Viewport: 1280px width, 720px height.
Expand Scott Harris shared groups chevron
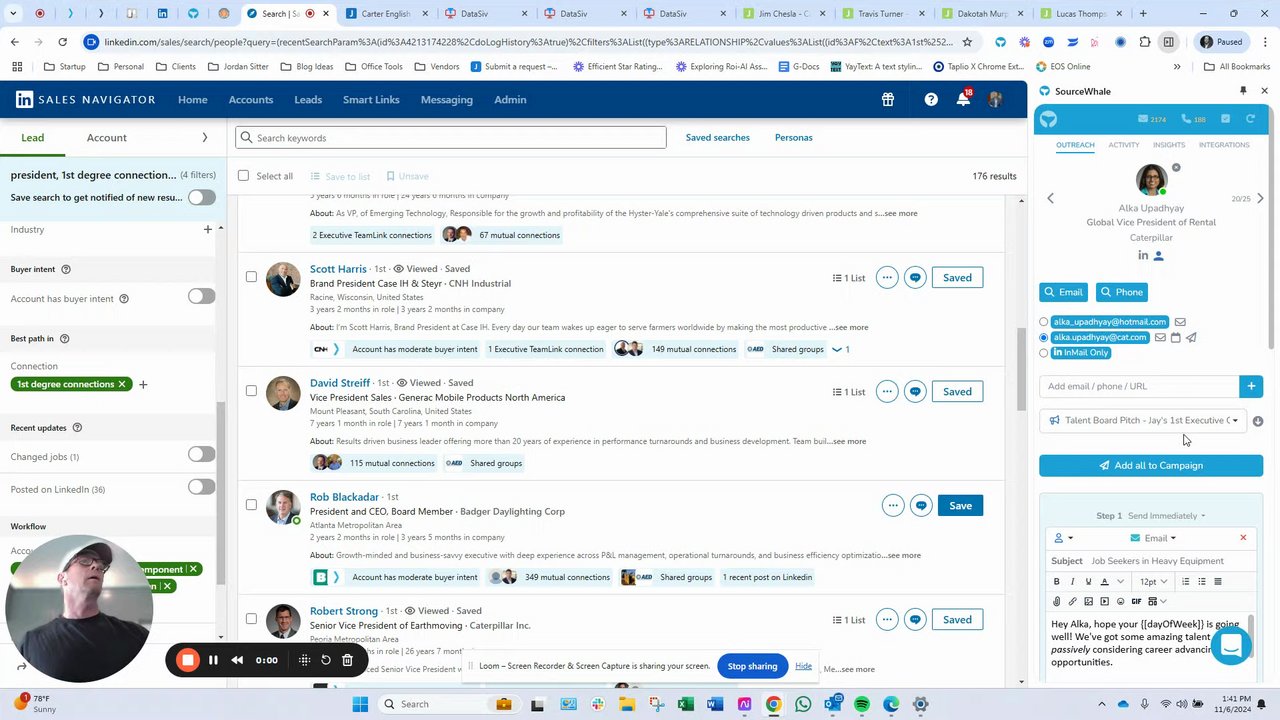click(x=836, y=349)
